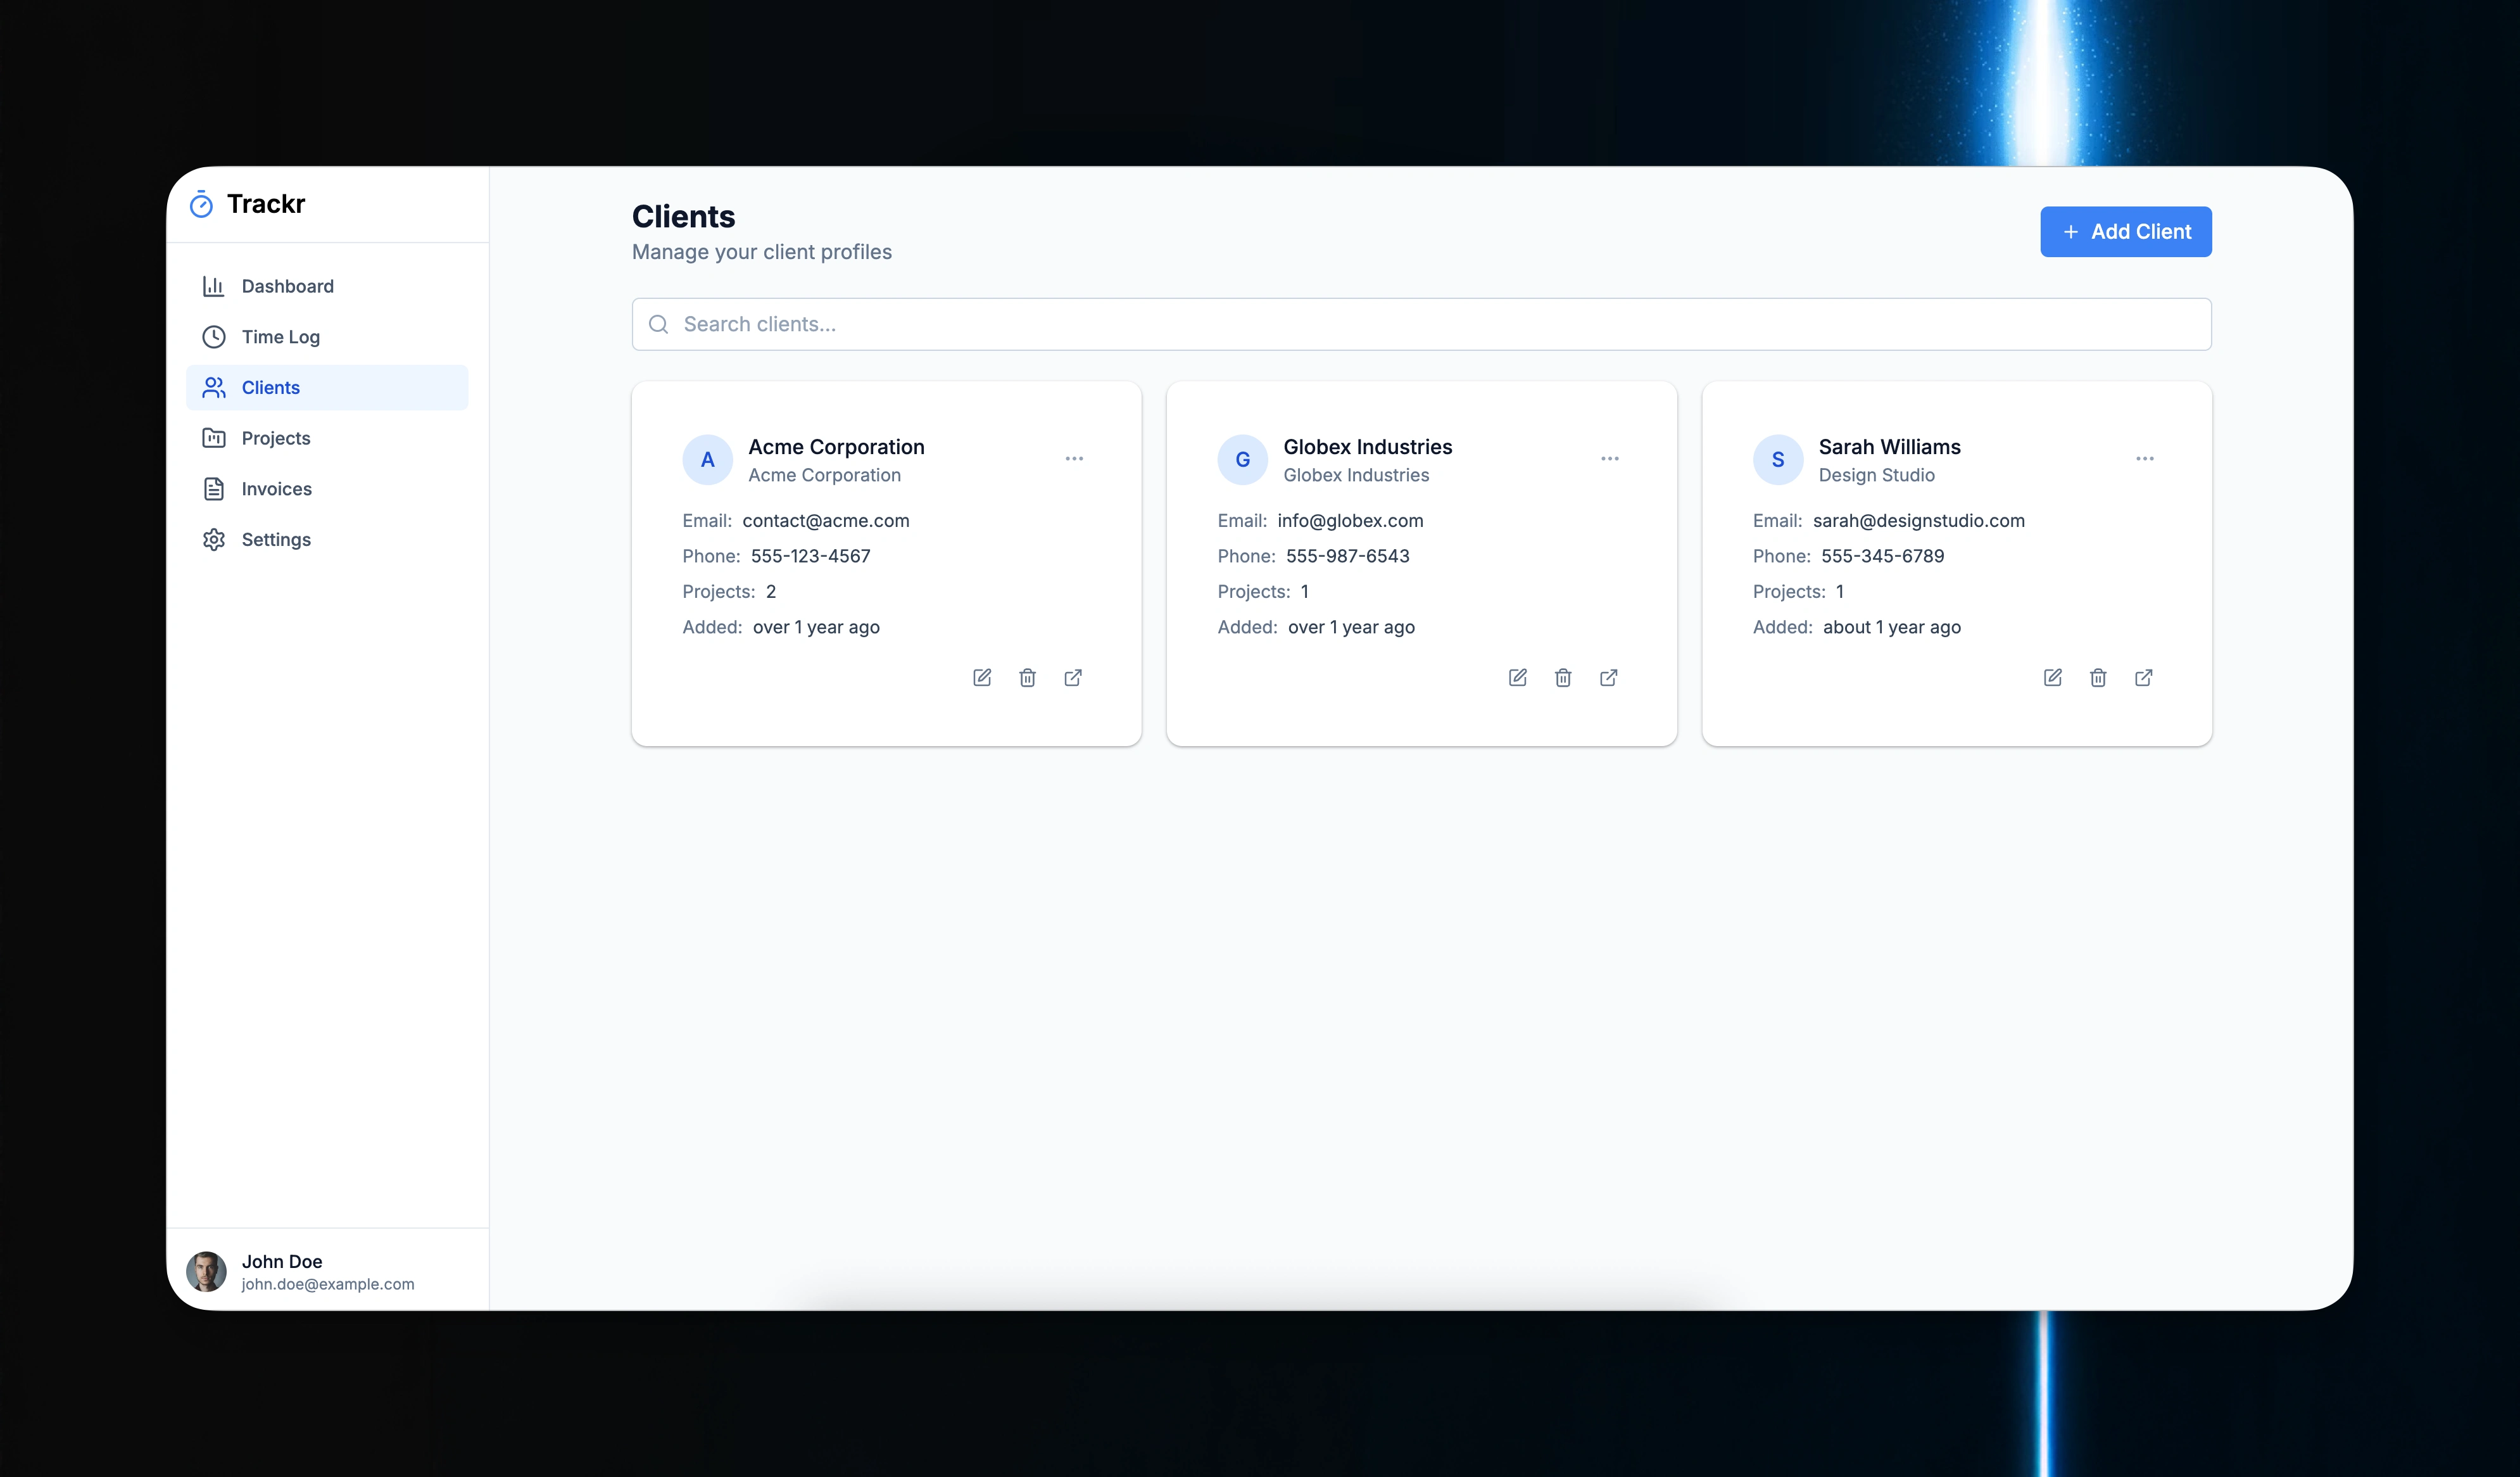2520x1477 pixels.
Task: Click the Clients page heading
Action: point(683,217)
